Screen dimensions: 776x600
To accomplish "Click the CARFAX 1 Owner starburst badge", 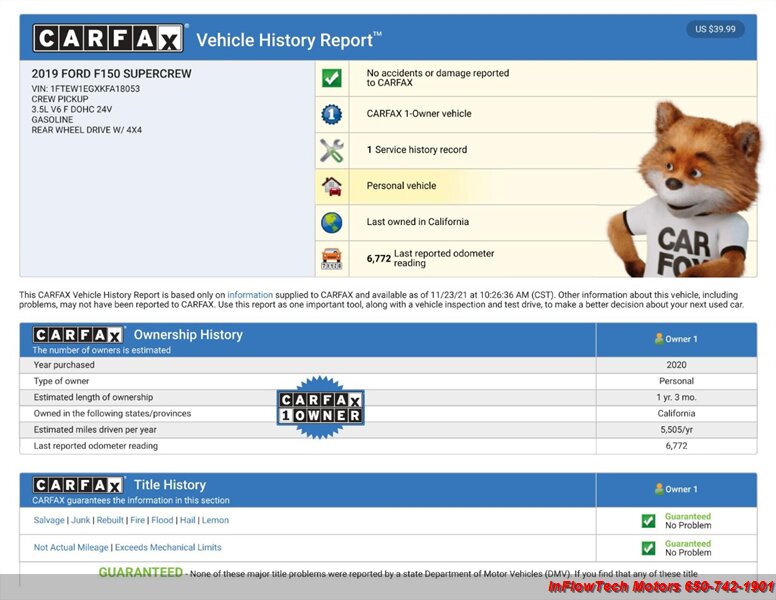I will click(x=320, y=407).
